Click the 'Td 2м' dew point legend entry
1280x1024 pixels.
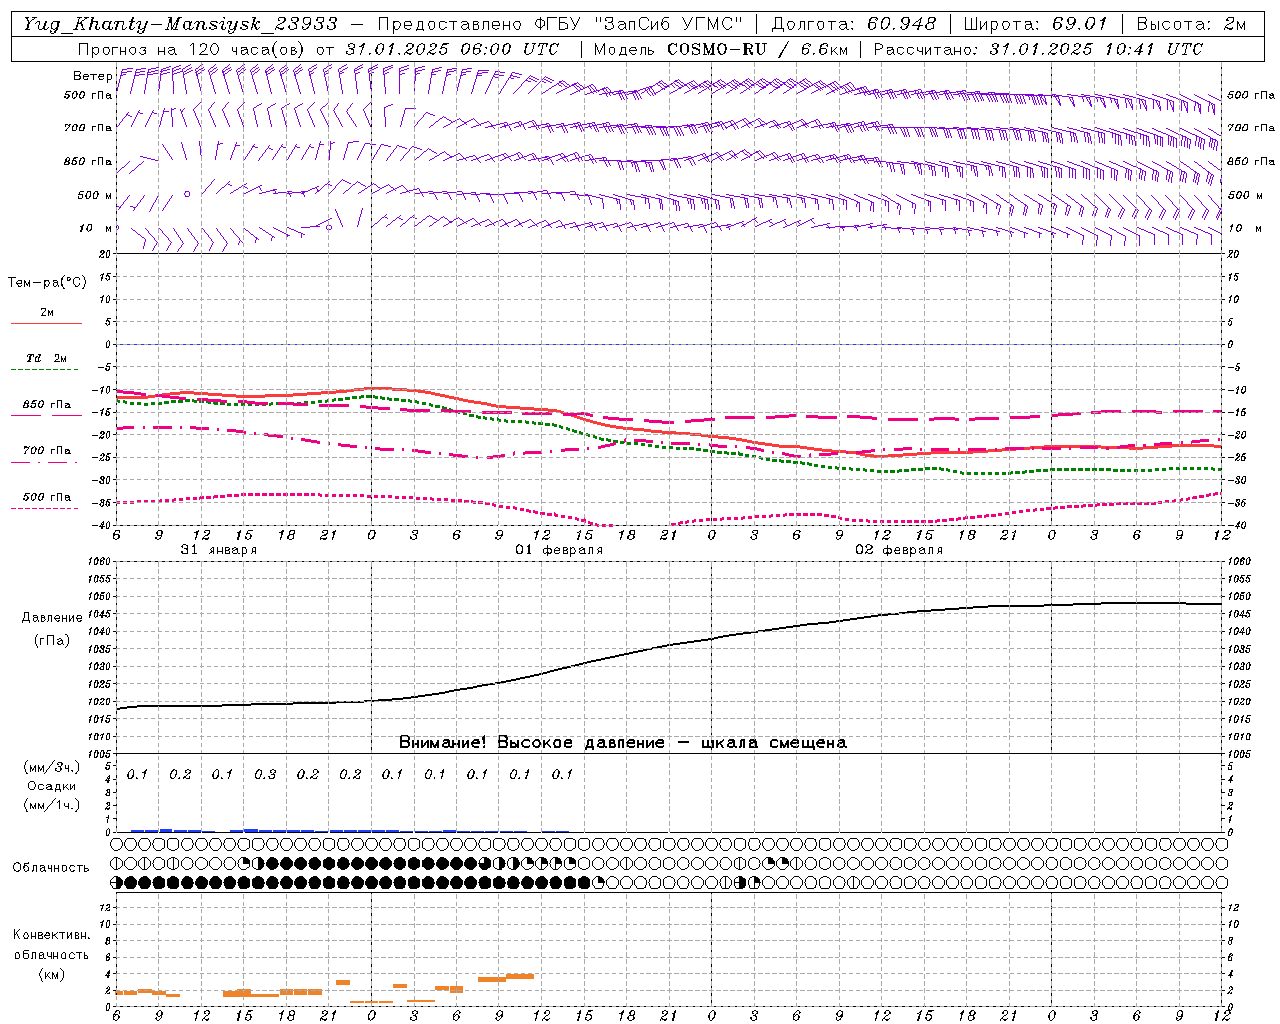(x=46, y=358)
